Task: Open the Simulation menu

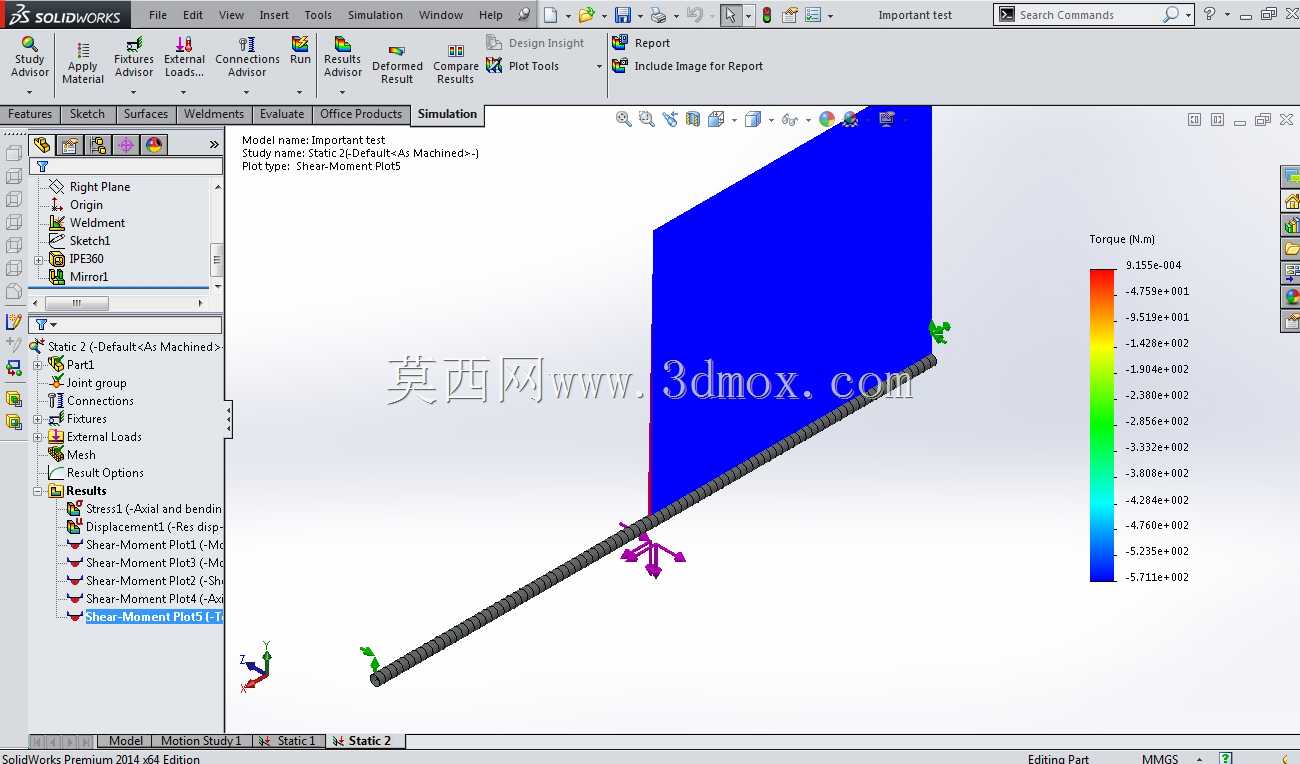Action: [375, 15]
